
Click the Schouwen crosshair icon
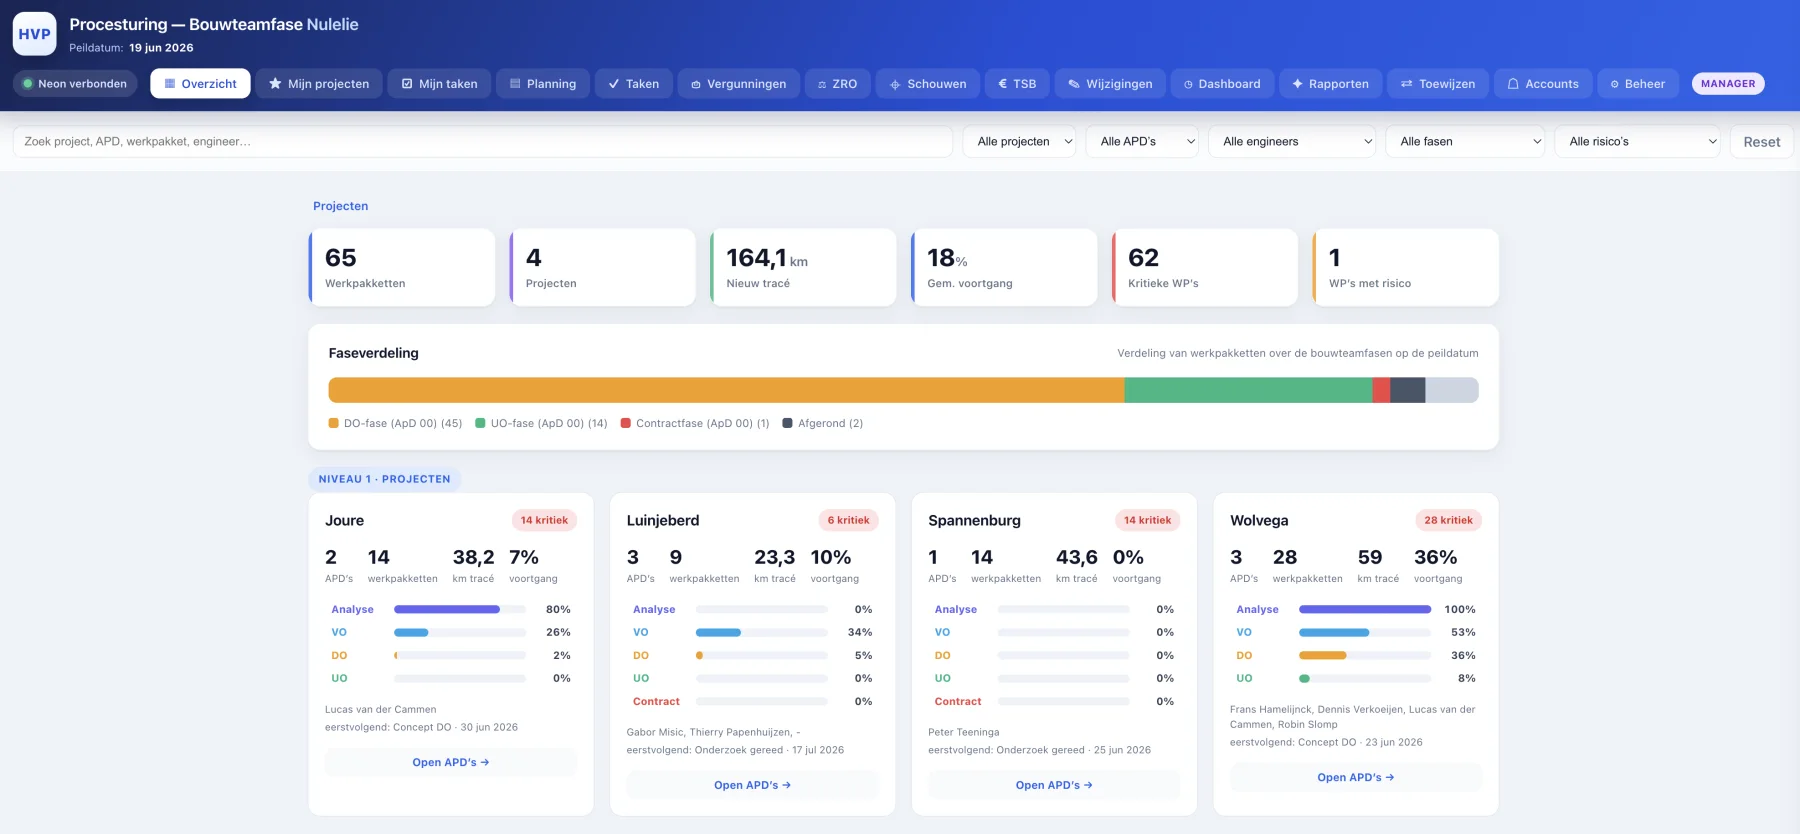(896, 85)
